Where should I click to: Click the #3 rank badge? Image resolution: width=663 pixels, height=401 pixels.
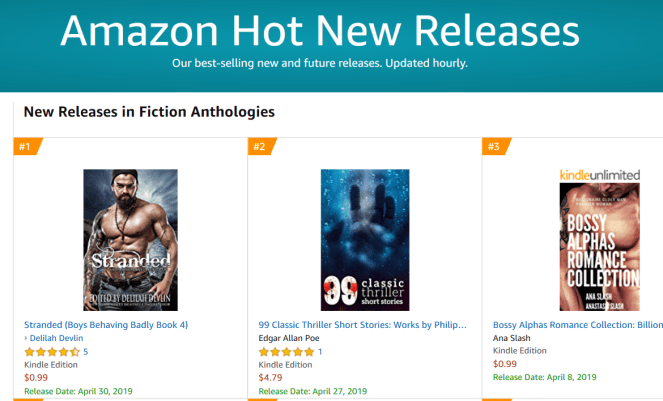pos(493,147)
